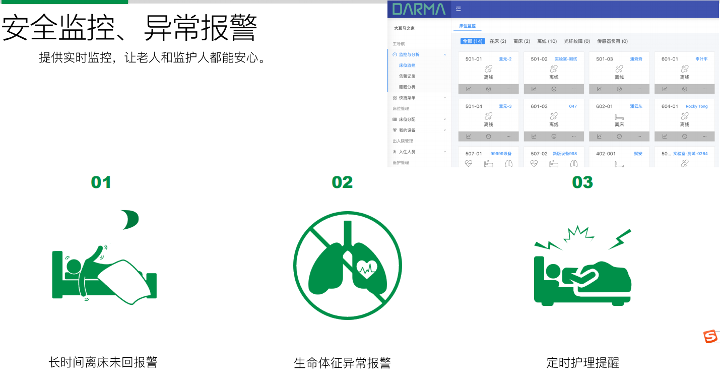The height and width of the screenshot is (386, 720).
Task: Click the '安全监控、异常报警' slide heading
Action: [129, 28]
